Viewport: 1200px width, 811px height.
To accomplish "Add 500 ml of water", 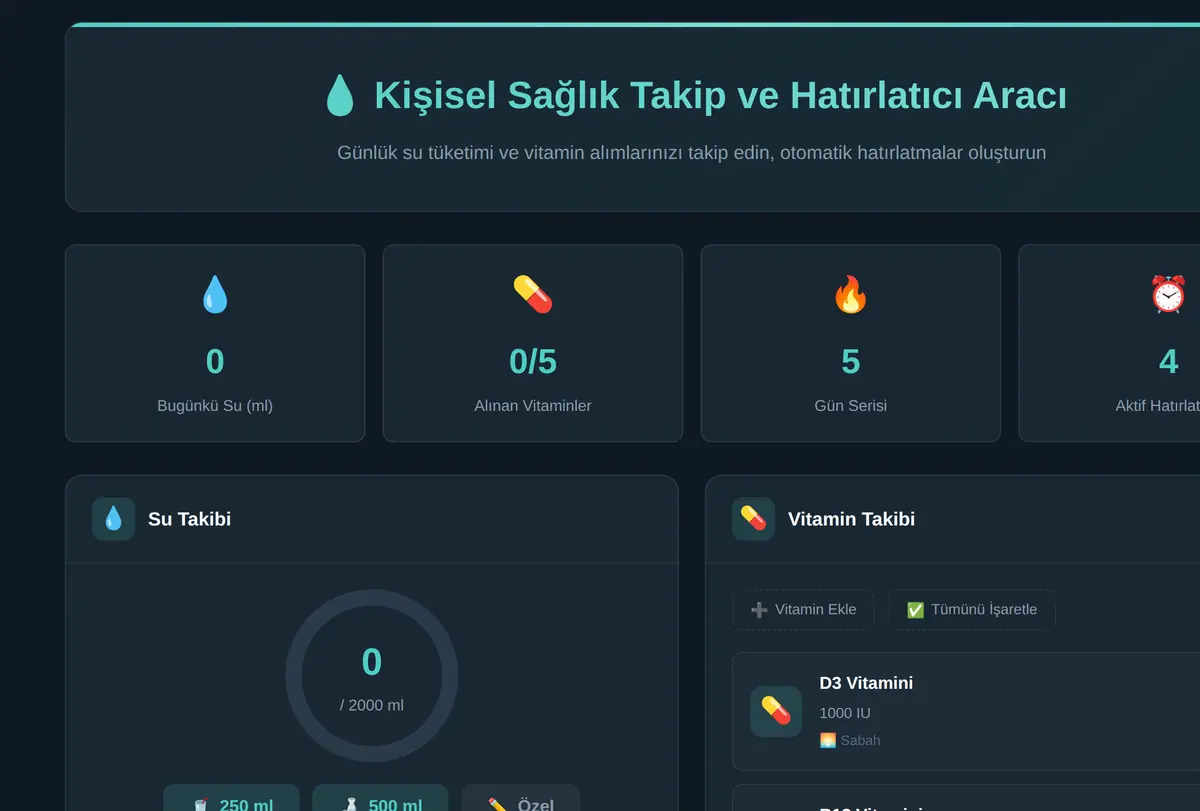I will (x=380, y=798).
